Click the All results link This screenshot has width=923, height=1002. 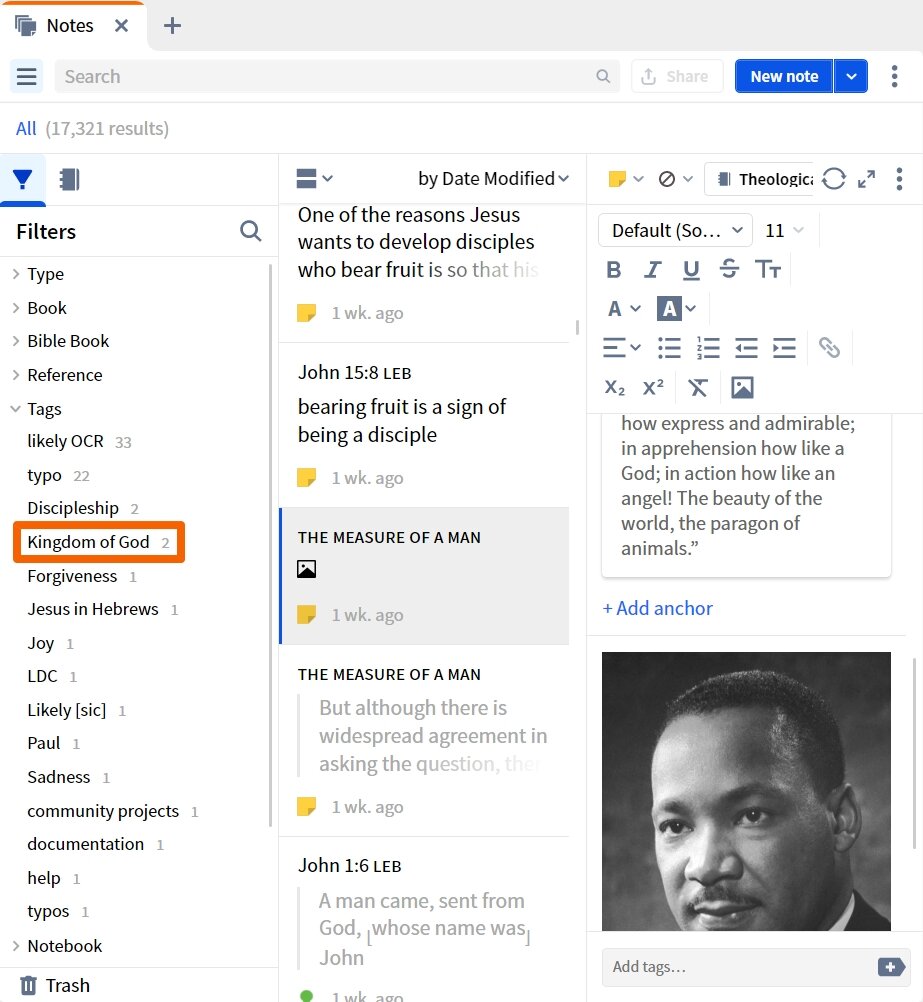[x=26, y=128]
